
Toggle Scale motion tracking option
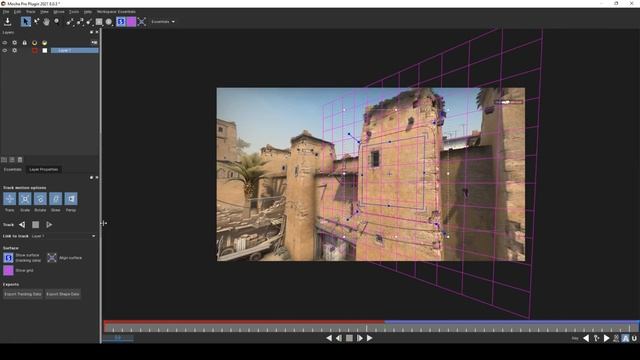(25, 199)
